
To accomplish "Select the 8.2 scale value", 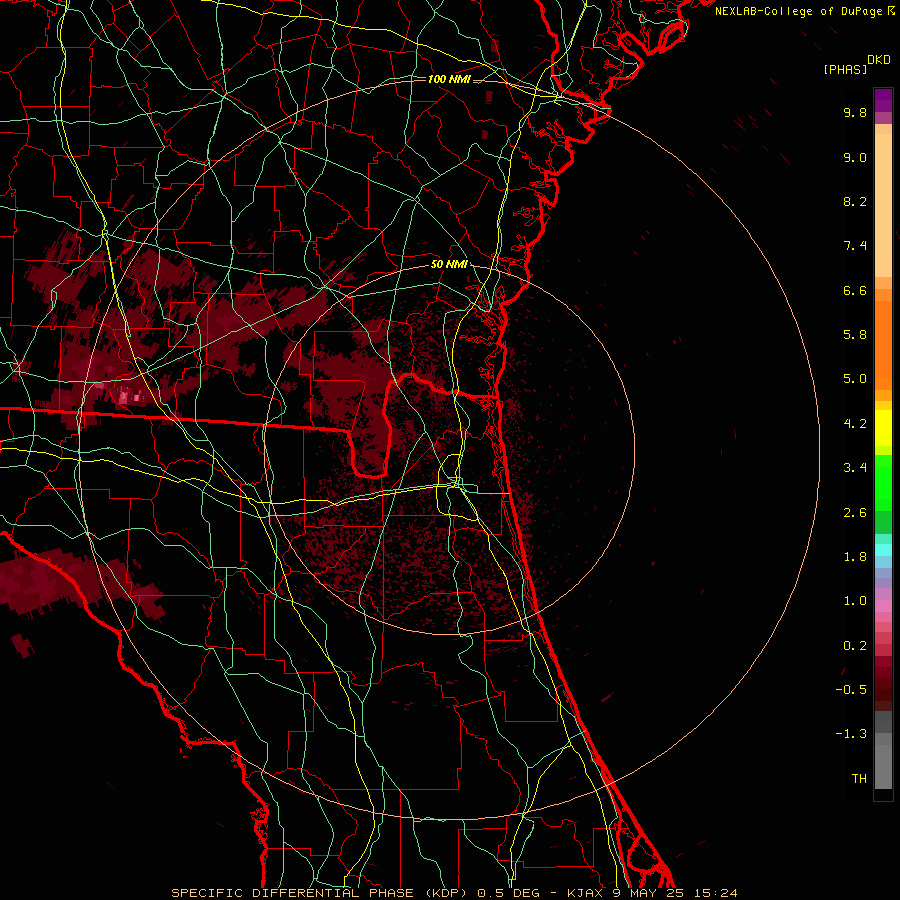I will click(x=855, y=201).
